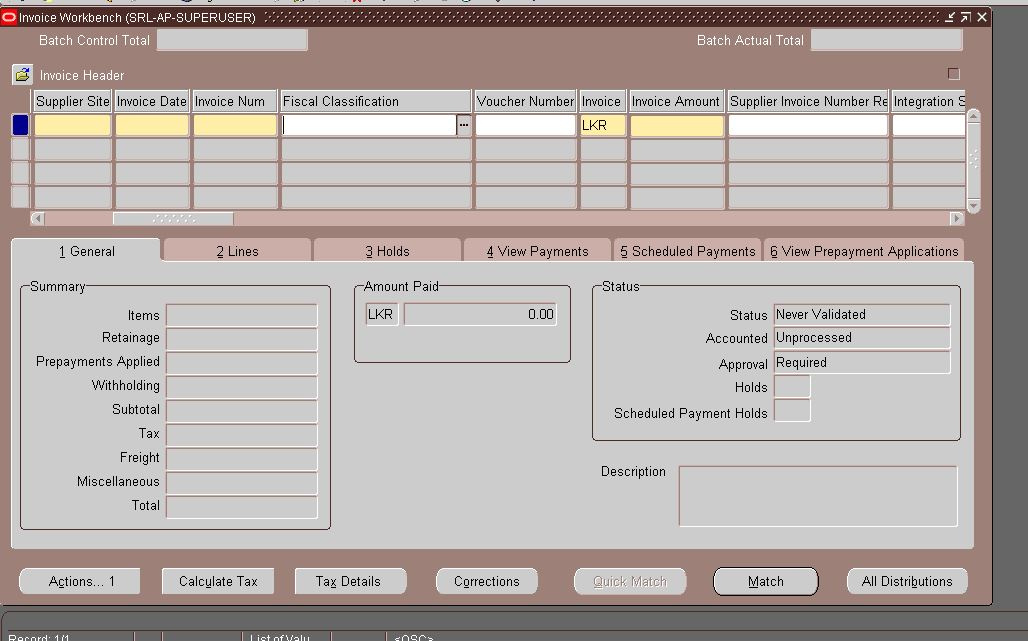Viewport: 1028px width, 641px height.
Task: Click the Calculate Tax button
Action: click(218, 581)
